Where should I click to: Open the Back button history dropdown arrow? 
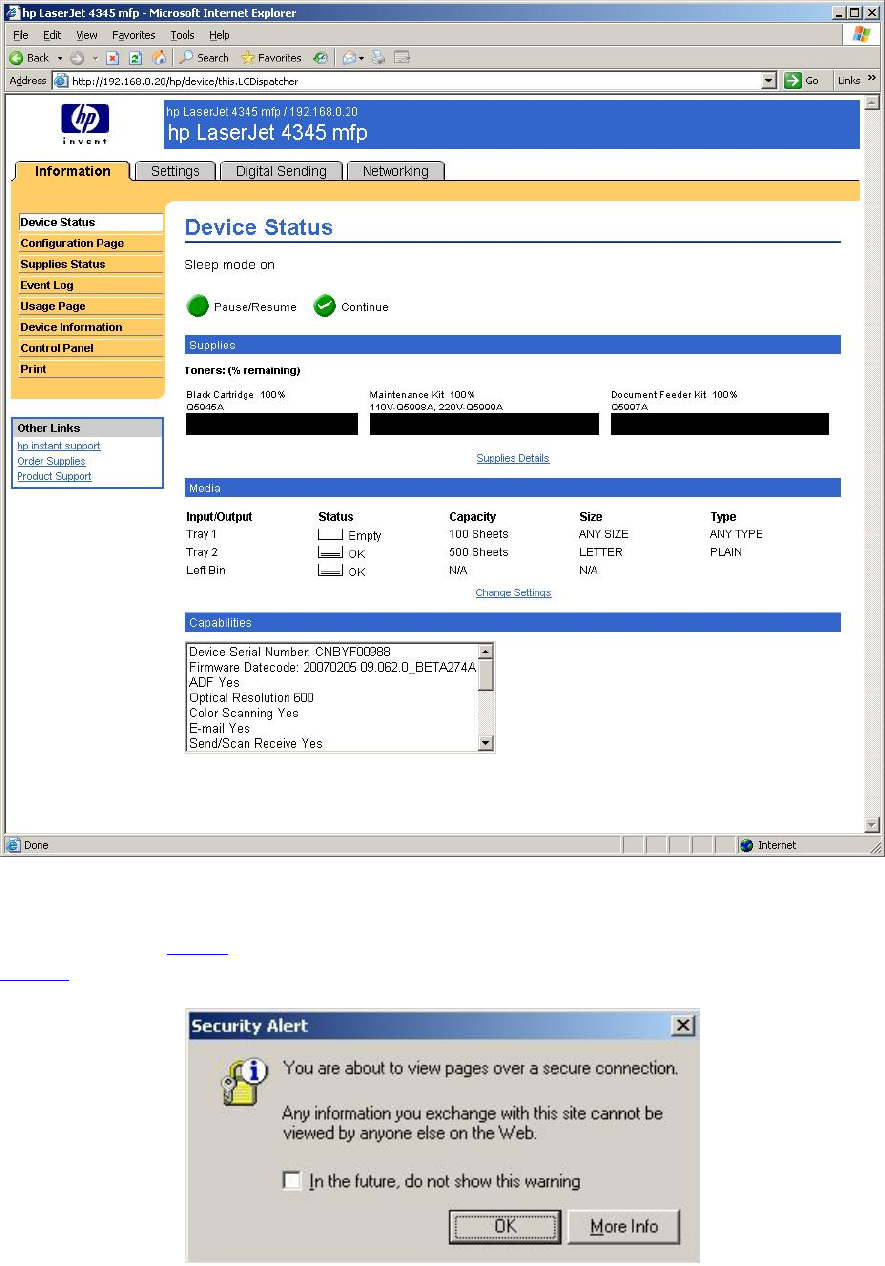(x=60, y=58)
